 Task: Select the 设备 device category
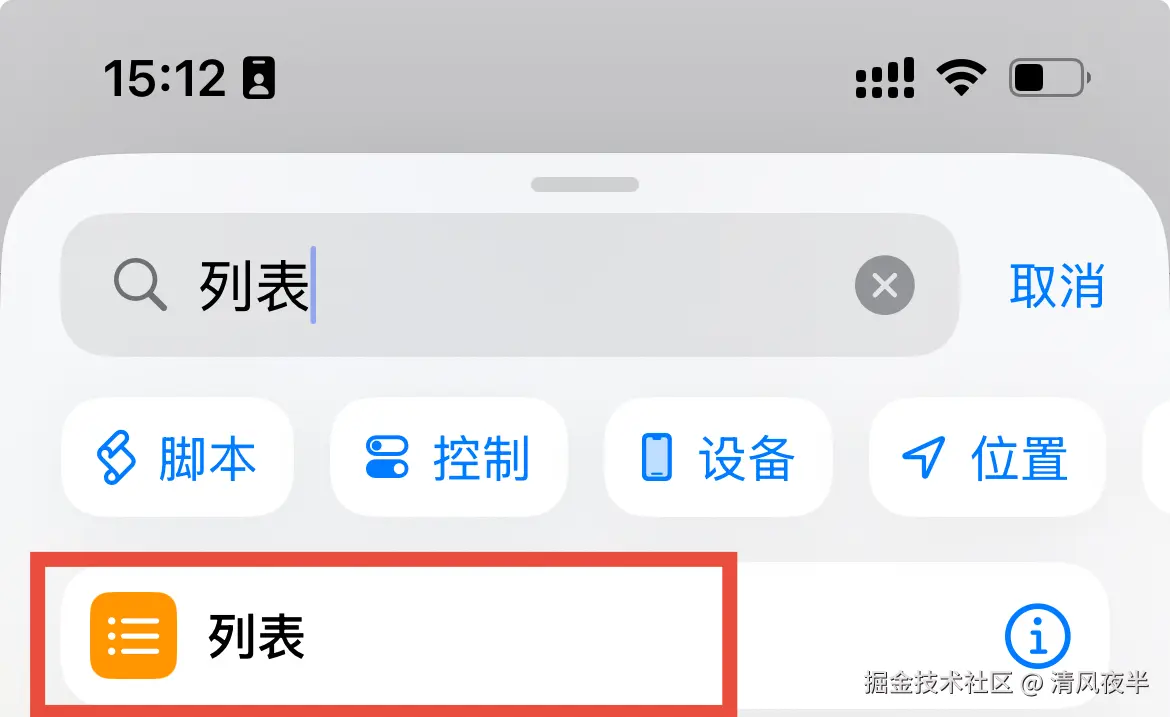tap(718, 457)
